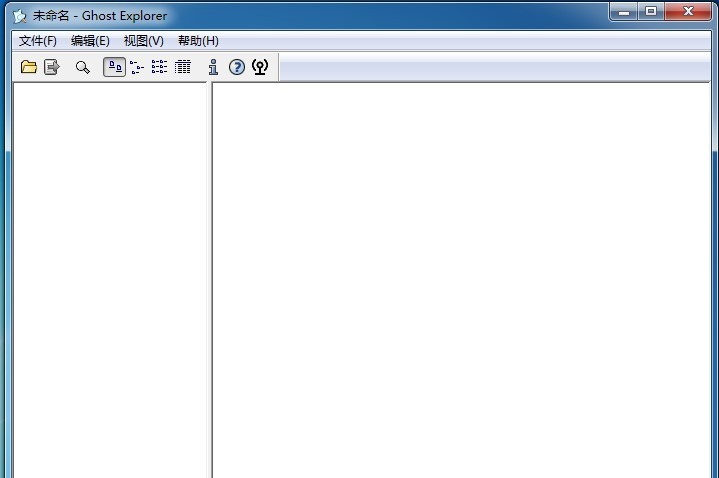Open help via question mark icon

coord(237,67)
